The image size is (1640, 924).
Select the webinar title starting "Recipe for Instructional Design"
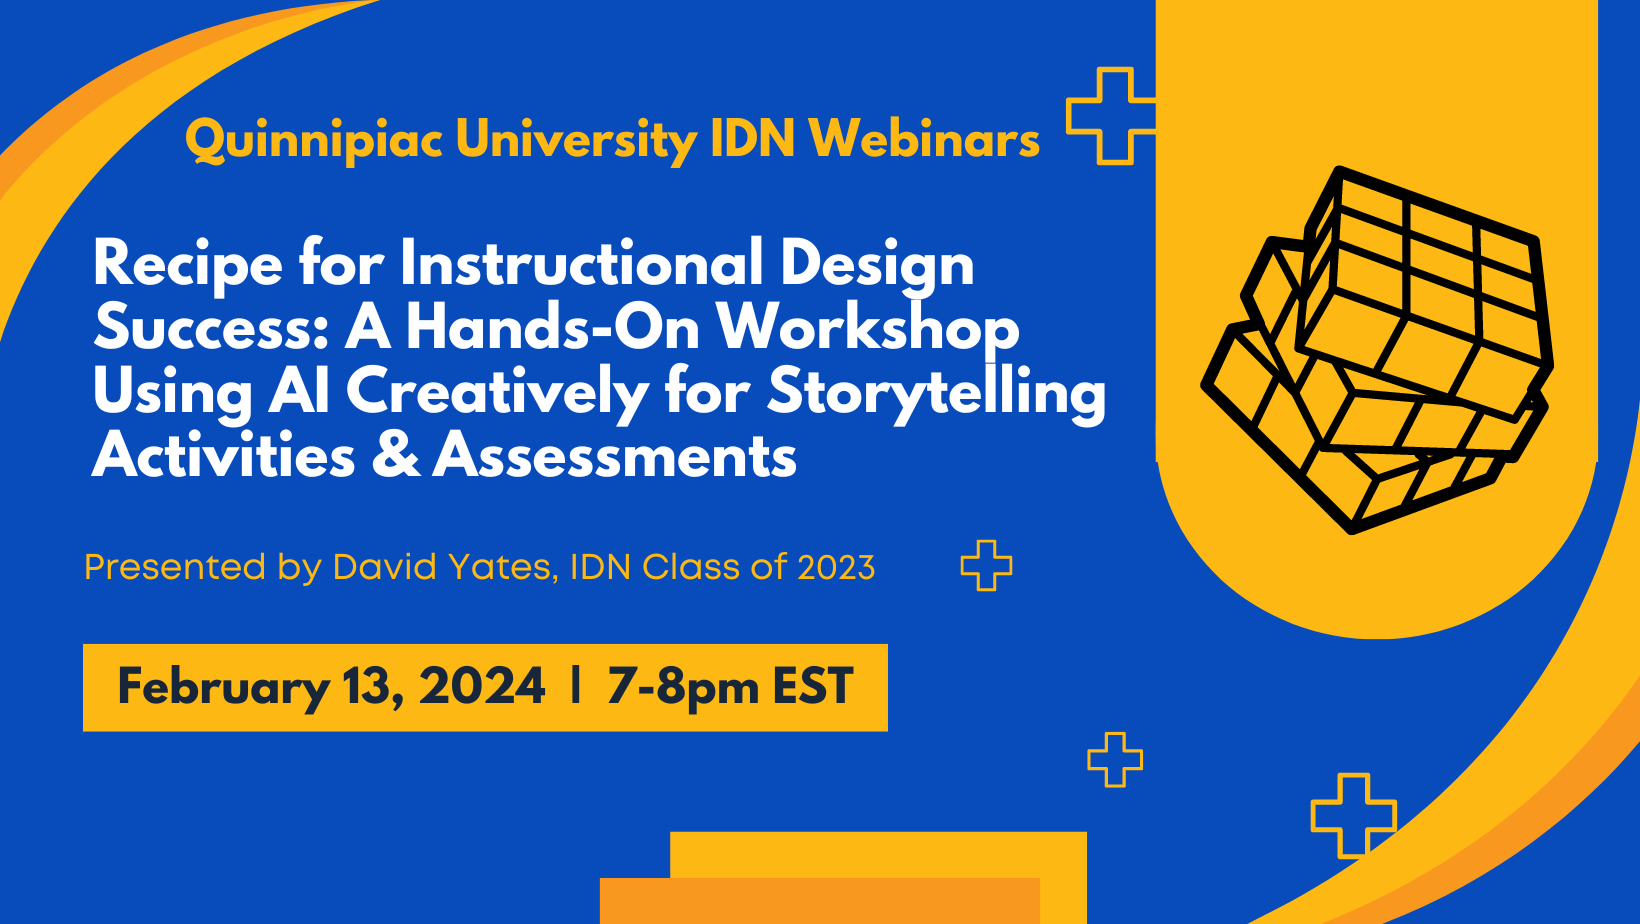coord(599,359)
